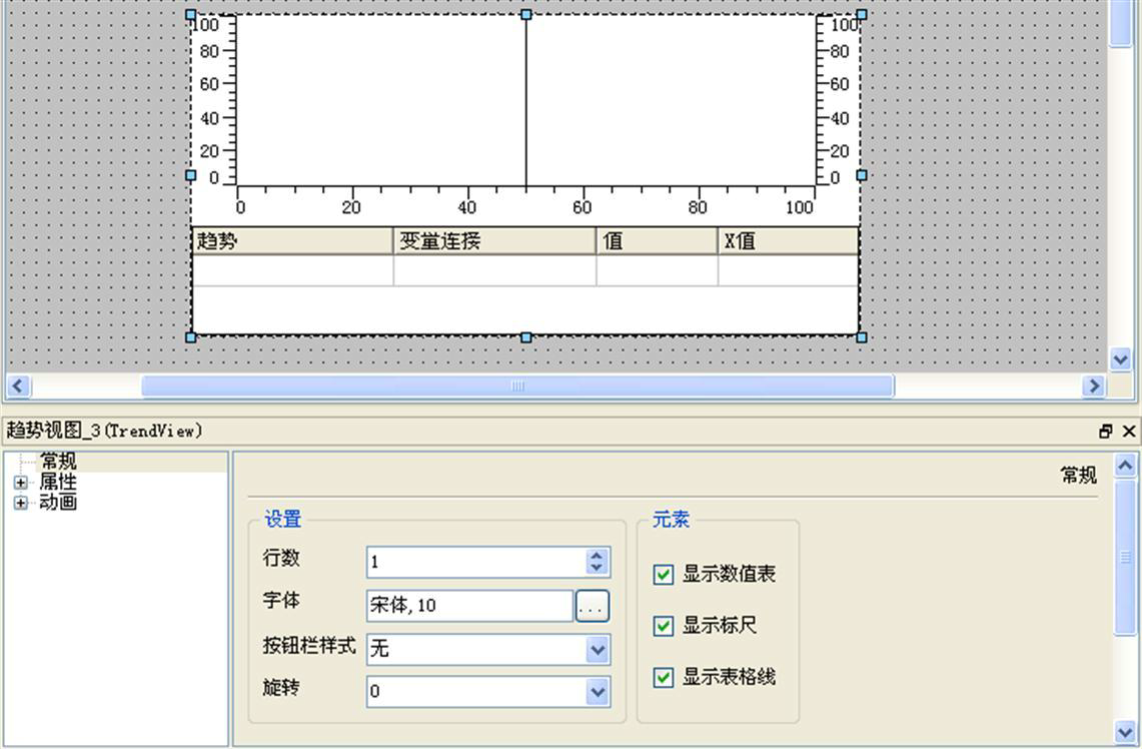Click the top-left corner handle of trend view

tap(191, 15)
